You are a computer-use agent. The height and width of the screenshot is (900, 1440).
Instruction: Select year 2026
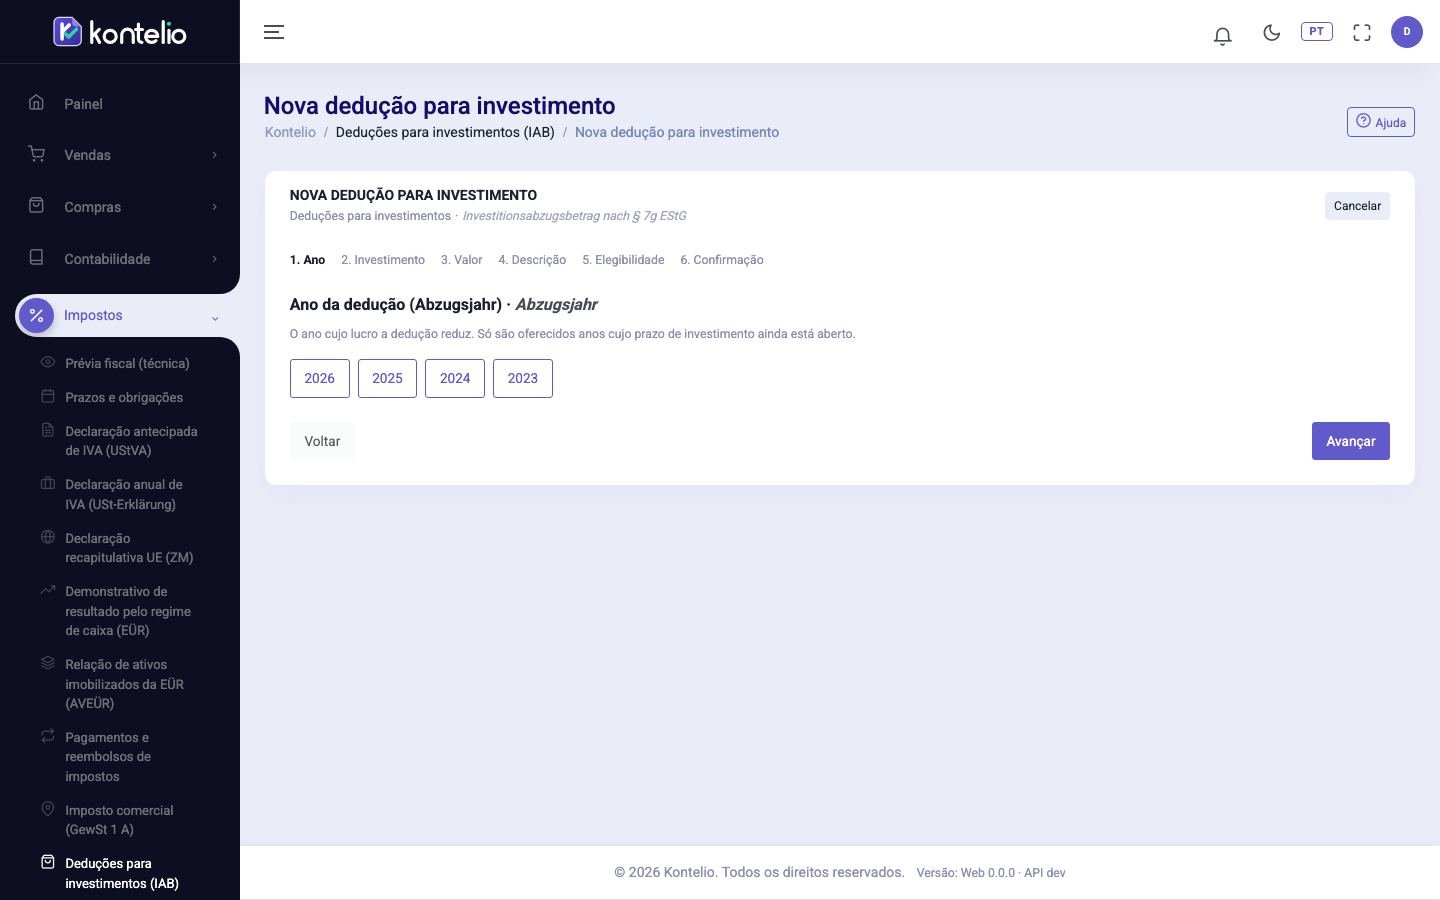320,378
